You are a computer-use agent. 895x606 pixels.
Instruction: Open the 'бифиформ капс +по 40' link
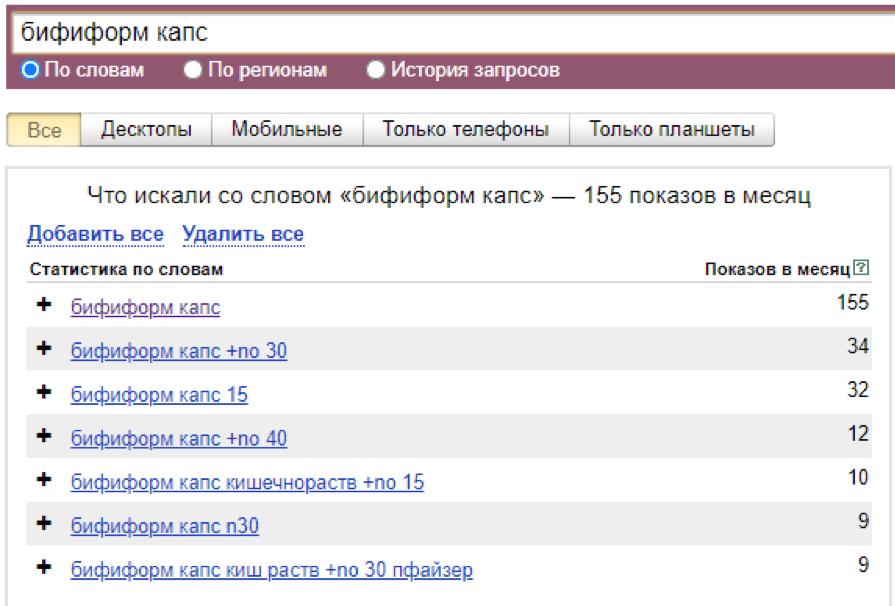[x=179, y=439]
